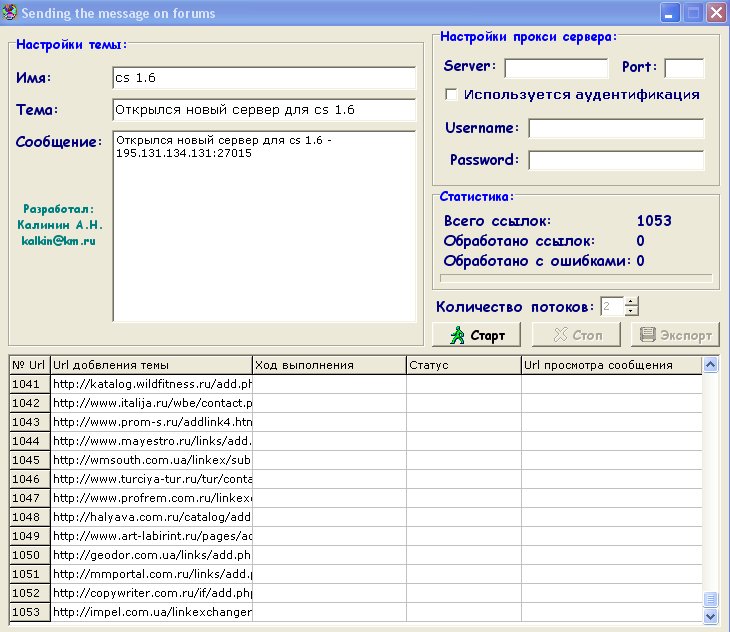This screenshot has width=730, height=632.
Task: Select the wmsouth.com.ua URL cell
Action: pyautogui.click(x=151, y=460)
